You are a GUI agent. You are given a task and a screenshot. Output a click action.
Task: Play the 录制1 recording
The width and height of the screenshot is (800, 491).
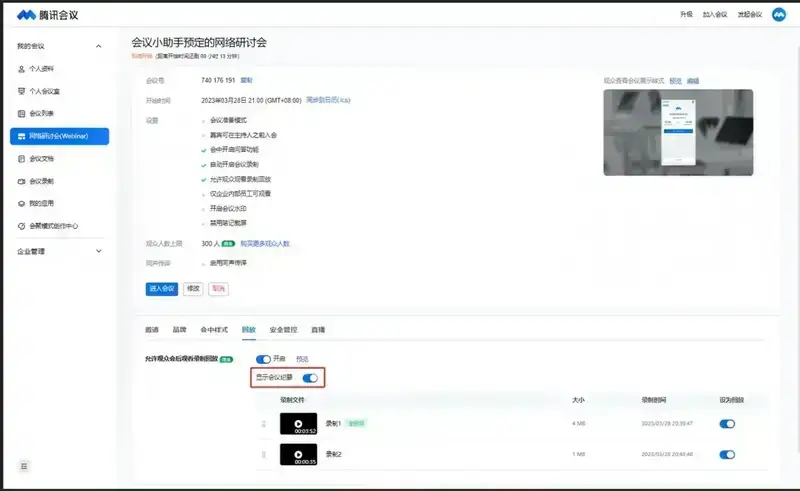298,424
